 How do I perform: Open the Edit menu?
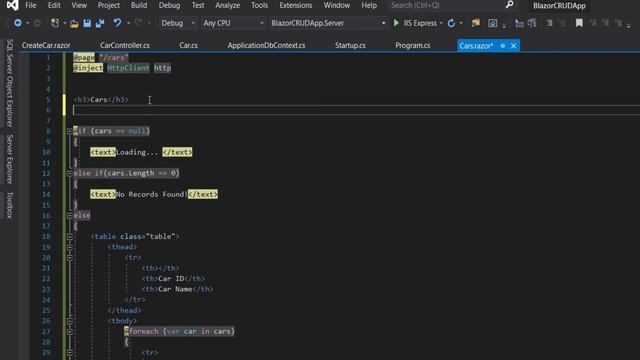tap(54, 5)
